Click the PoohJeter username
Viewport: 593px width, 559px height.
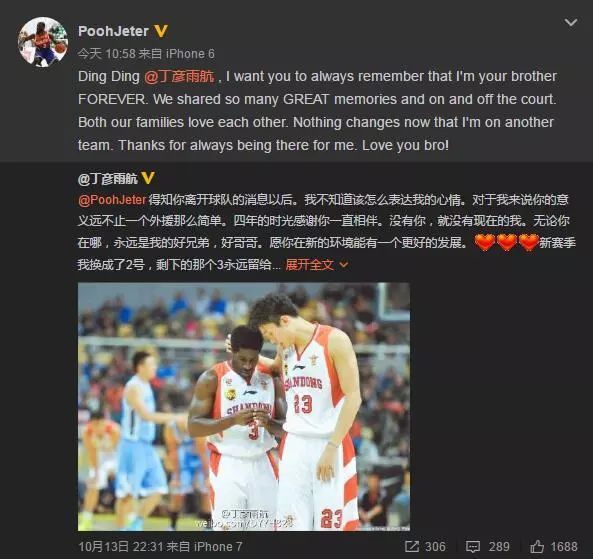113,31
